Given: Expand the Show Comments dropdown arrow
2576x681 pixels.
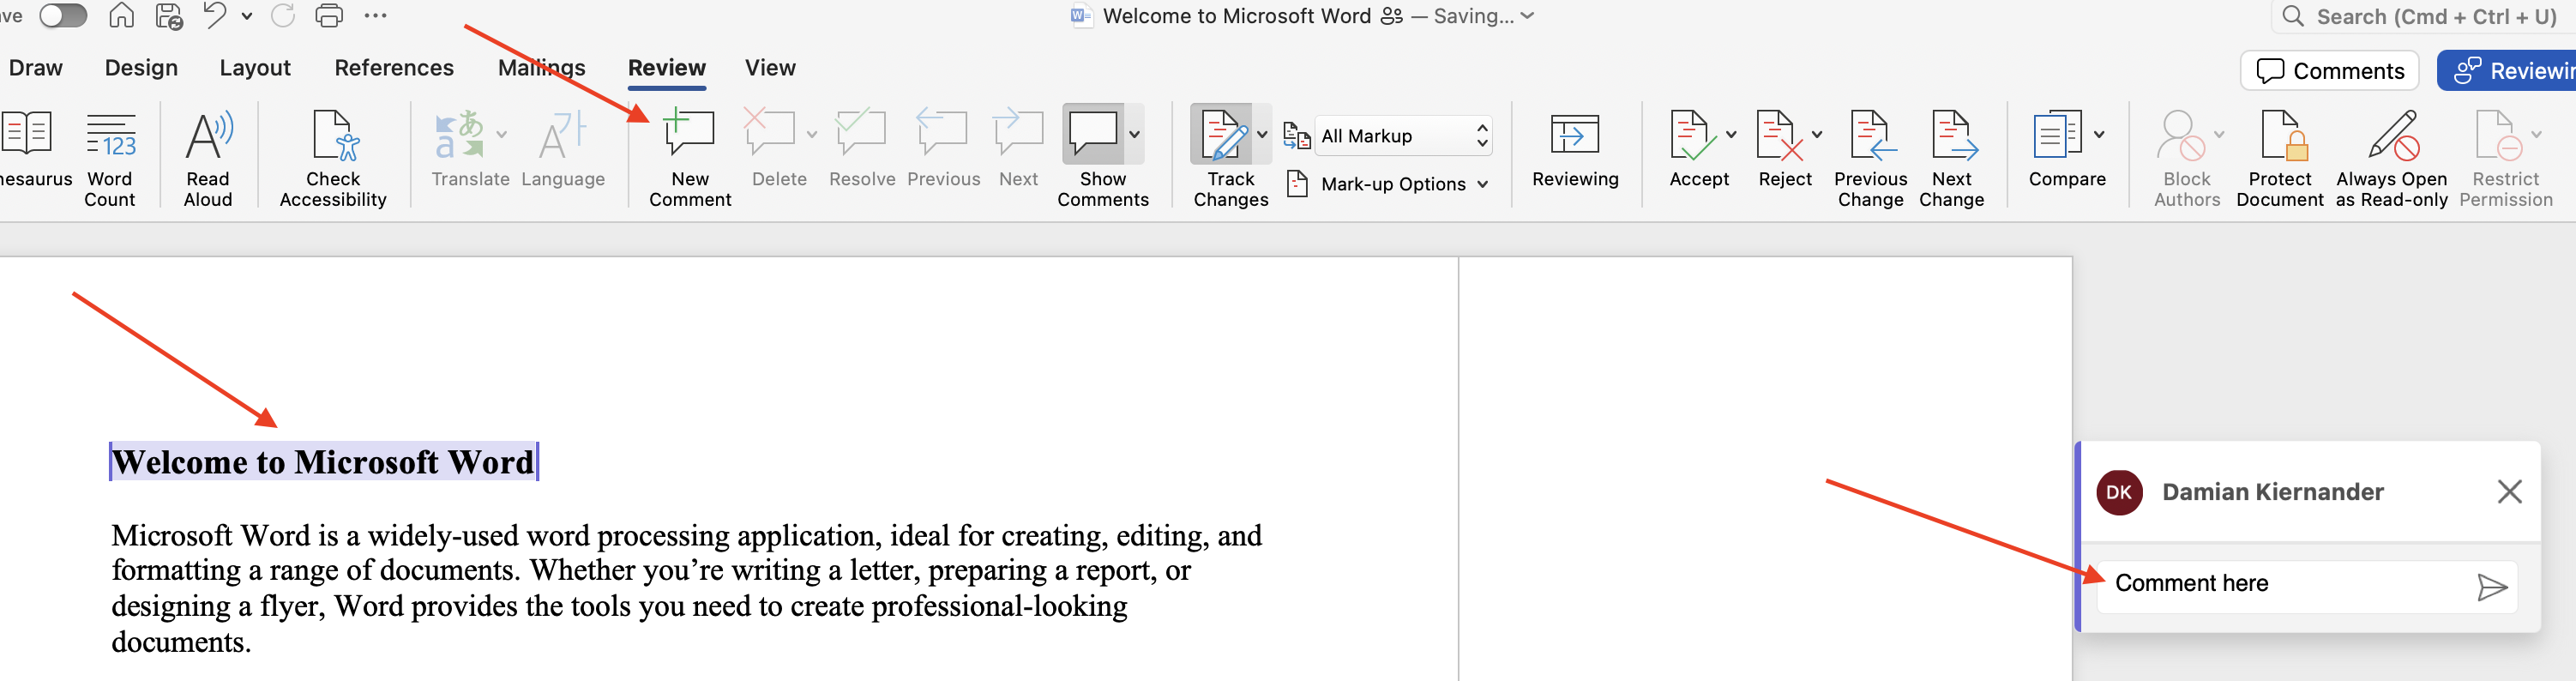Looking at the screenshot, I should tap(1135, 135).
